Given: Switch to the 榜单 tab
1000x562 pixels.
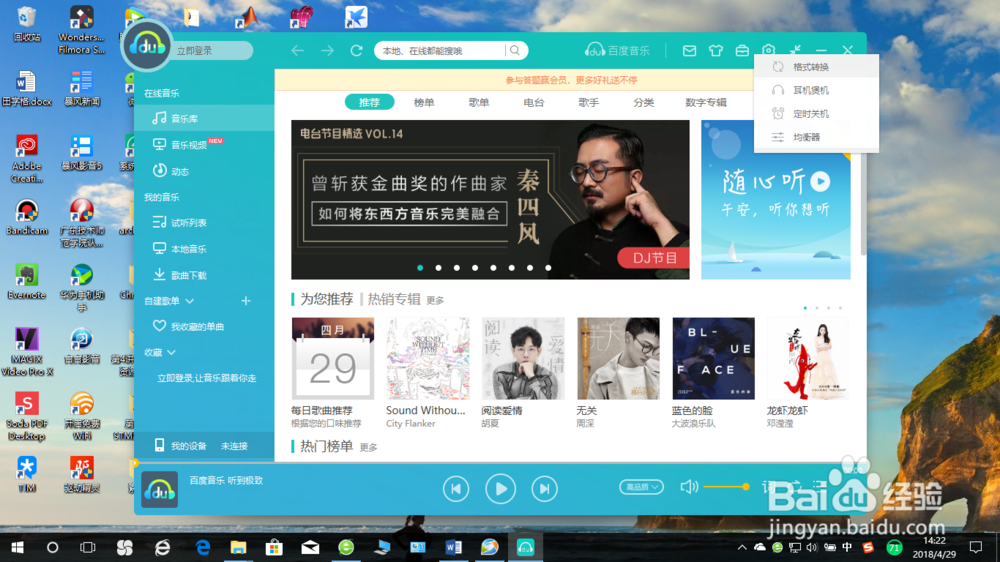Looking at the screenshot, I should coord(424,102).
